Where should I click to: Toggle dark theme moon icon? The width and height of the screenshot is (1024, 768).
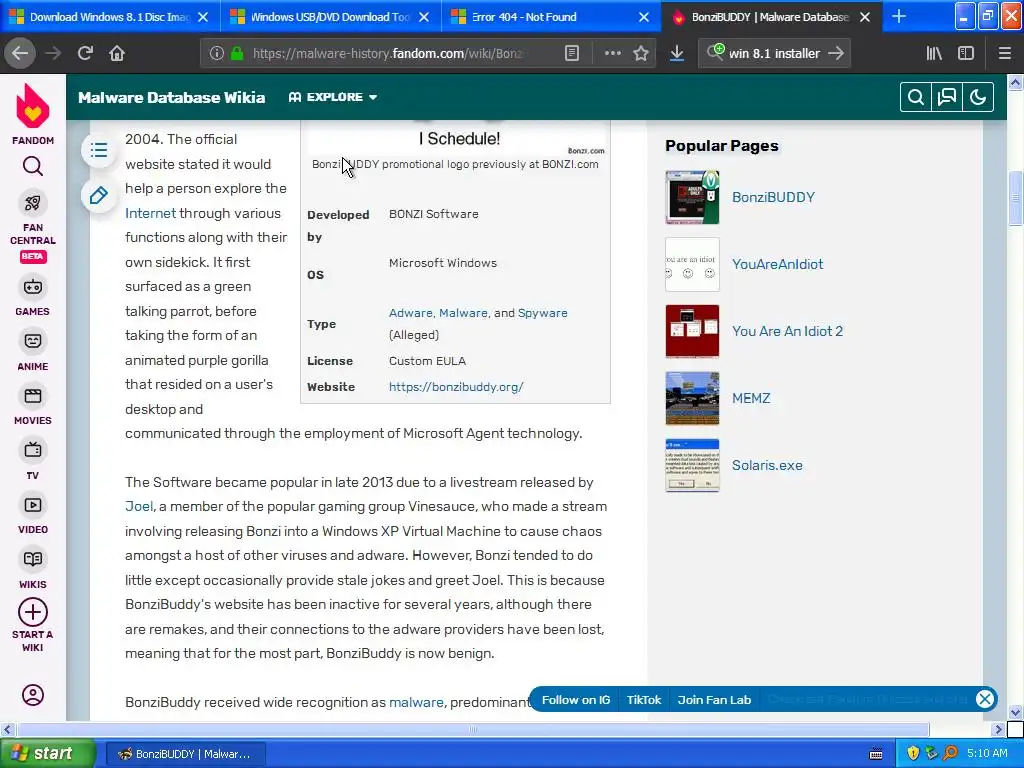pos(978,97)
